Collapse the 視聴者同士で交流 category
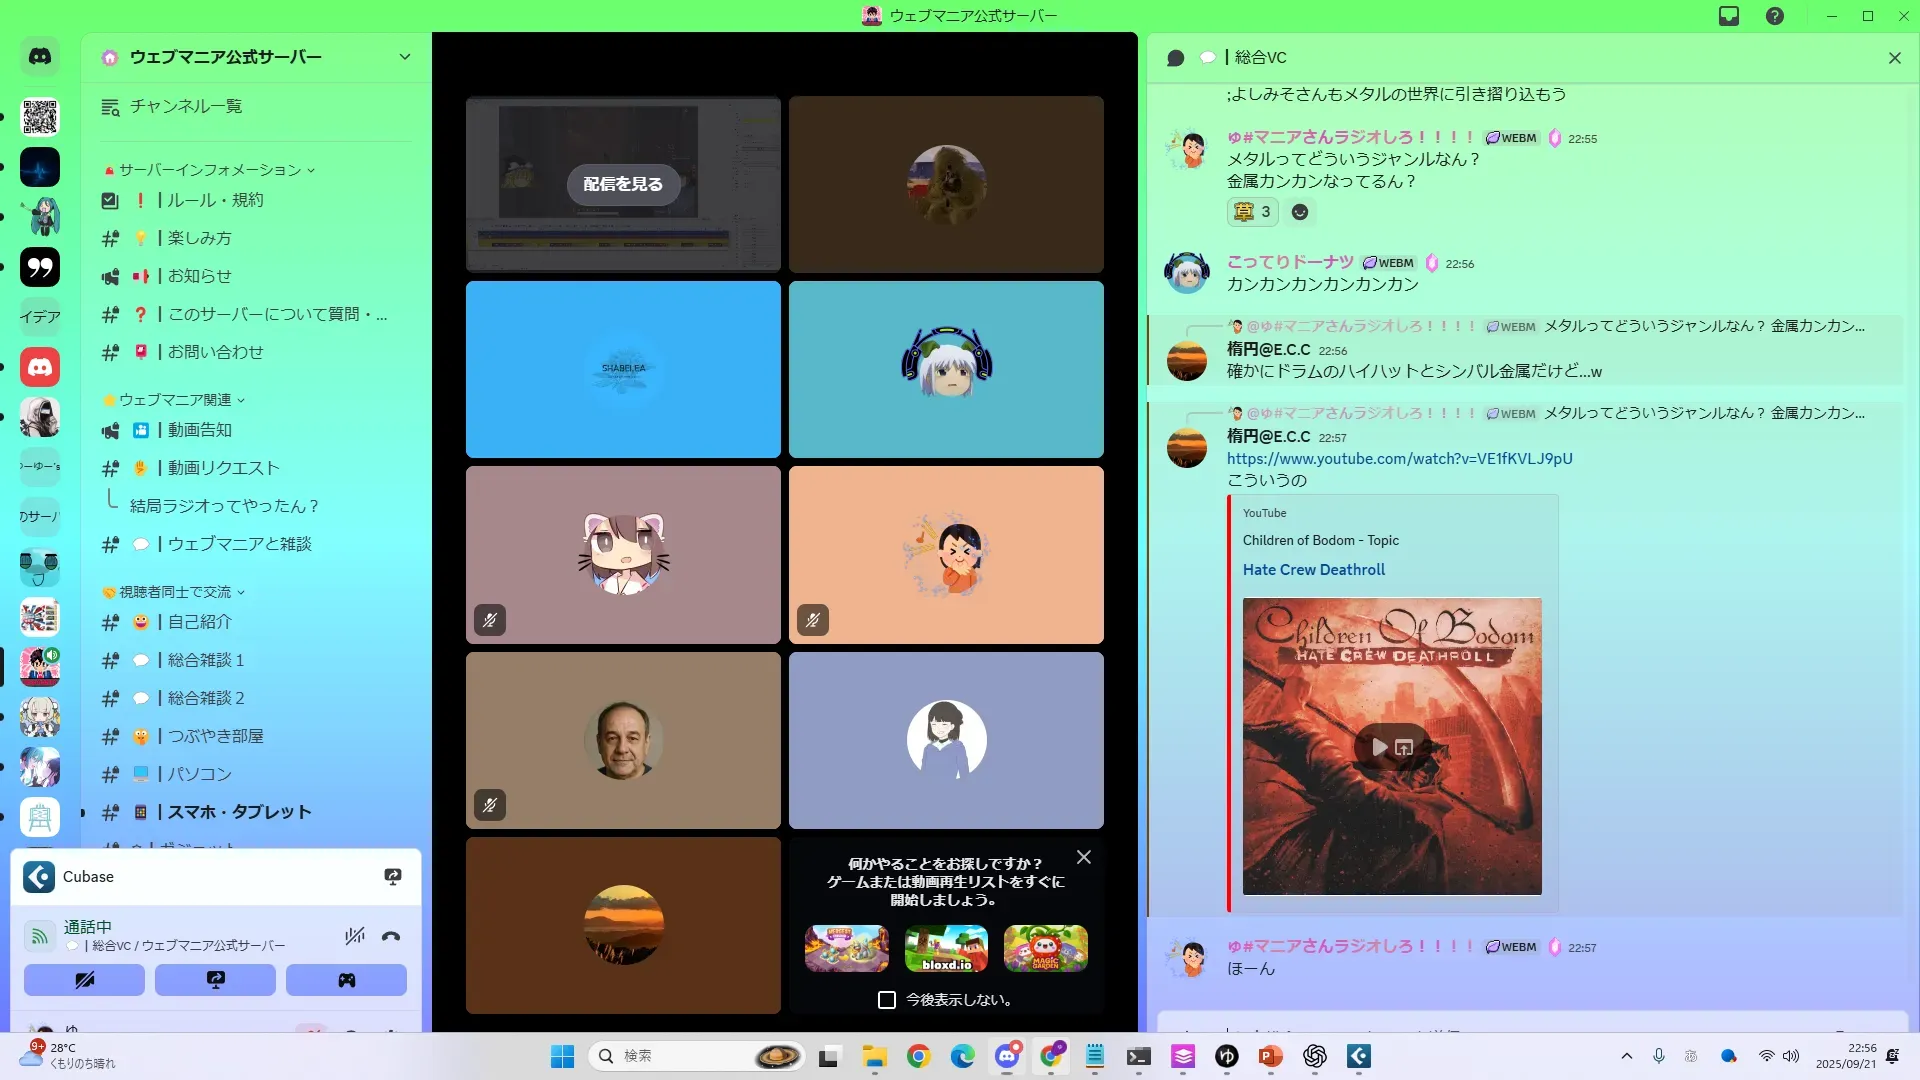Viewport: 1920px width, 1080px height. [x=176, y=592]
